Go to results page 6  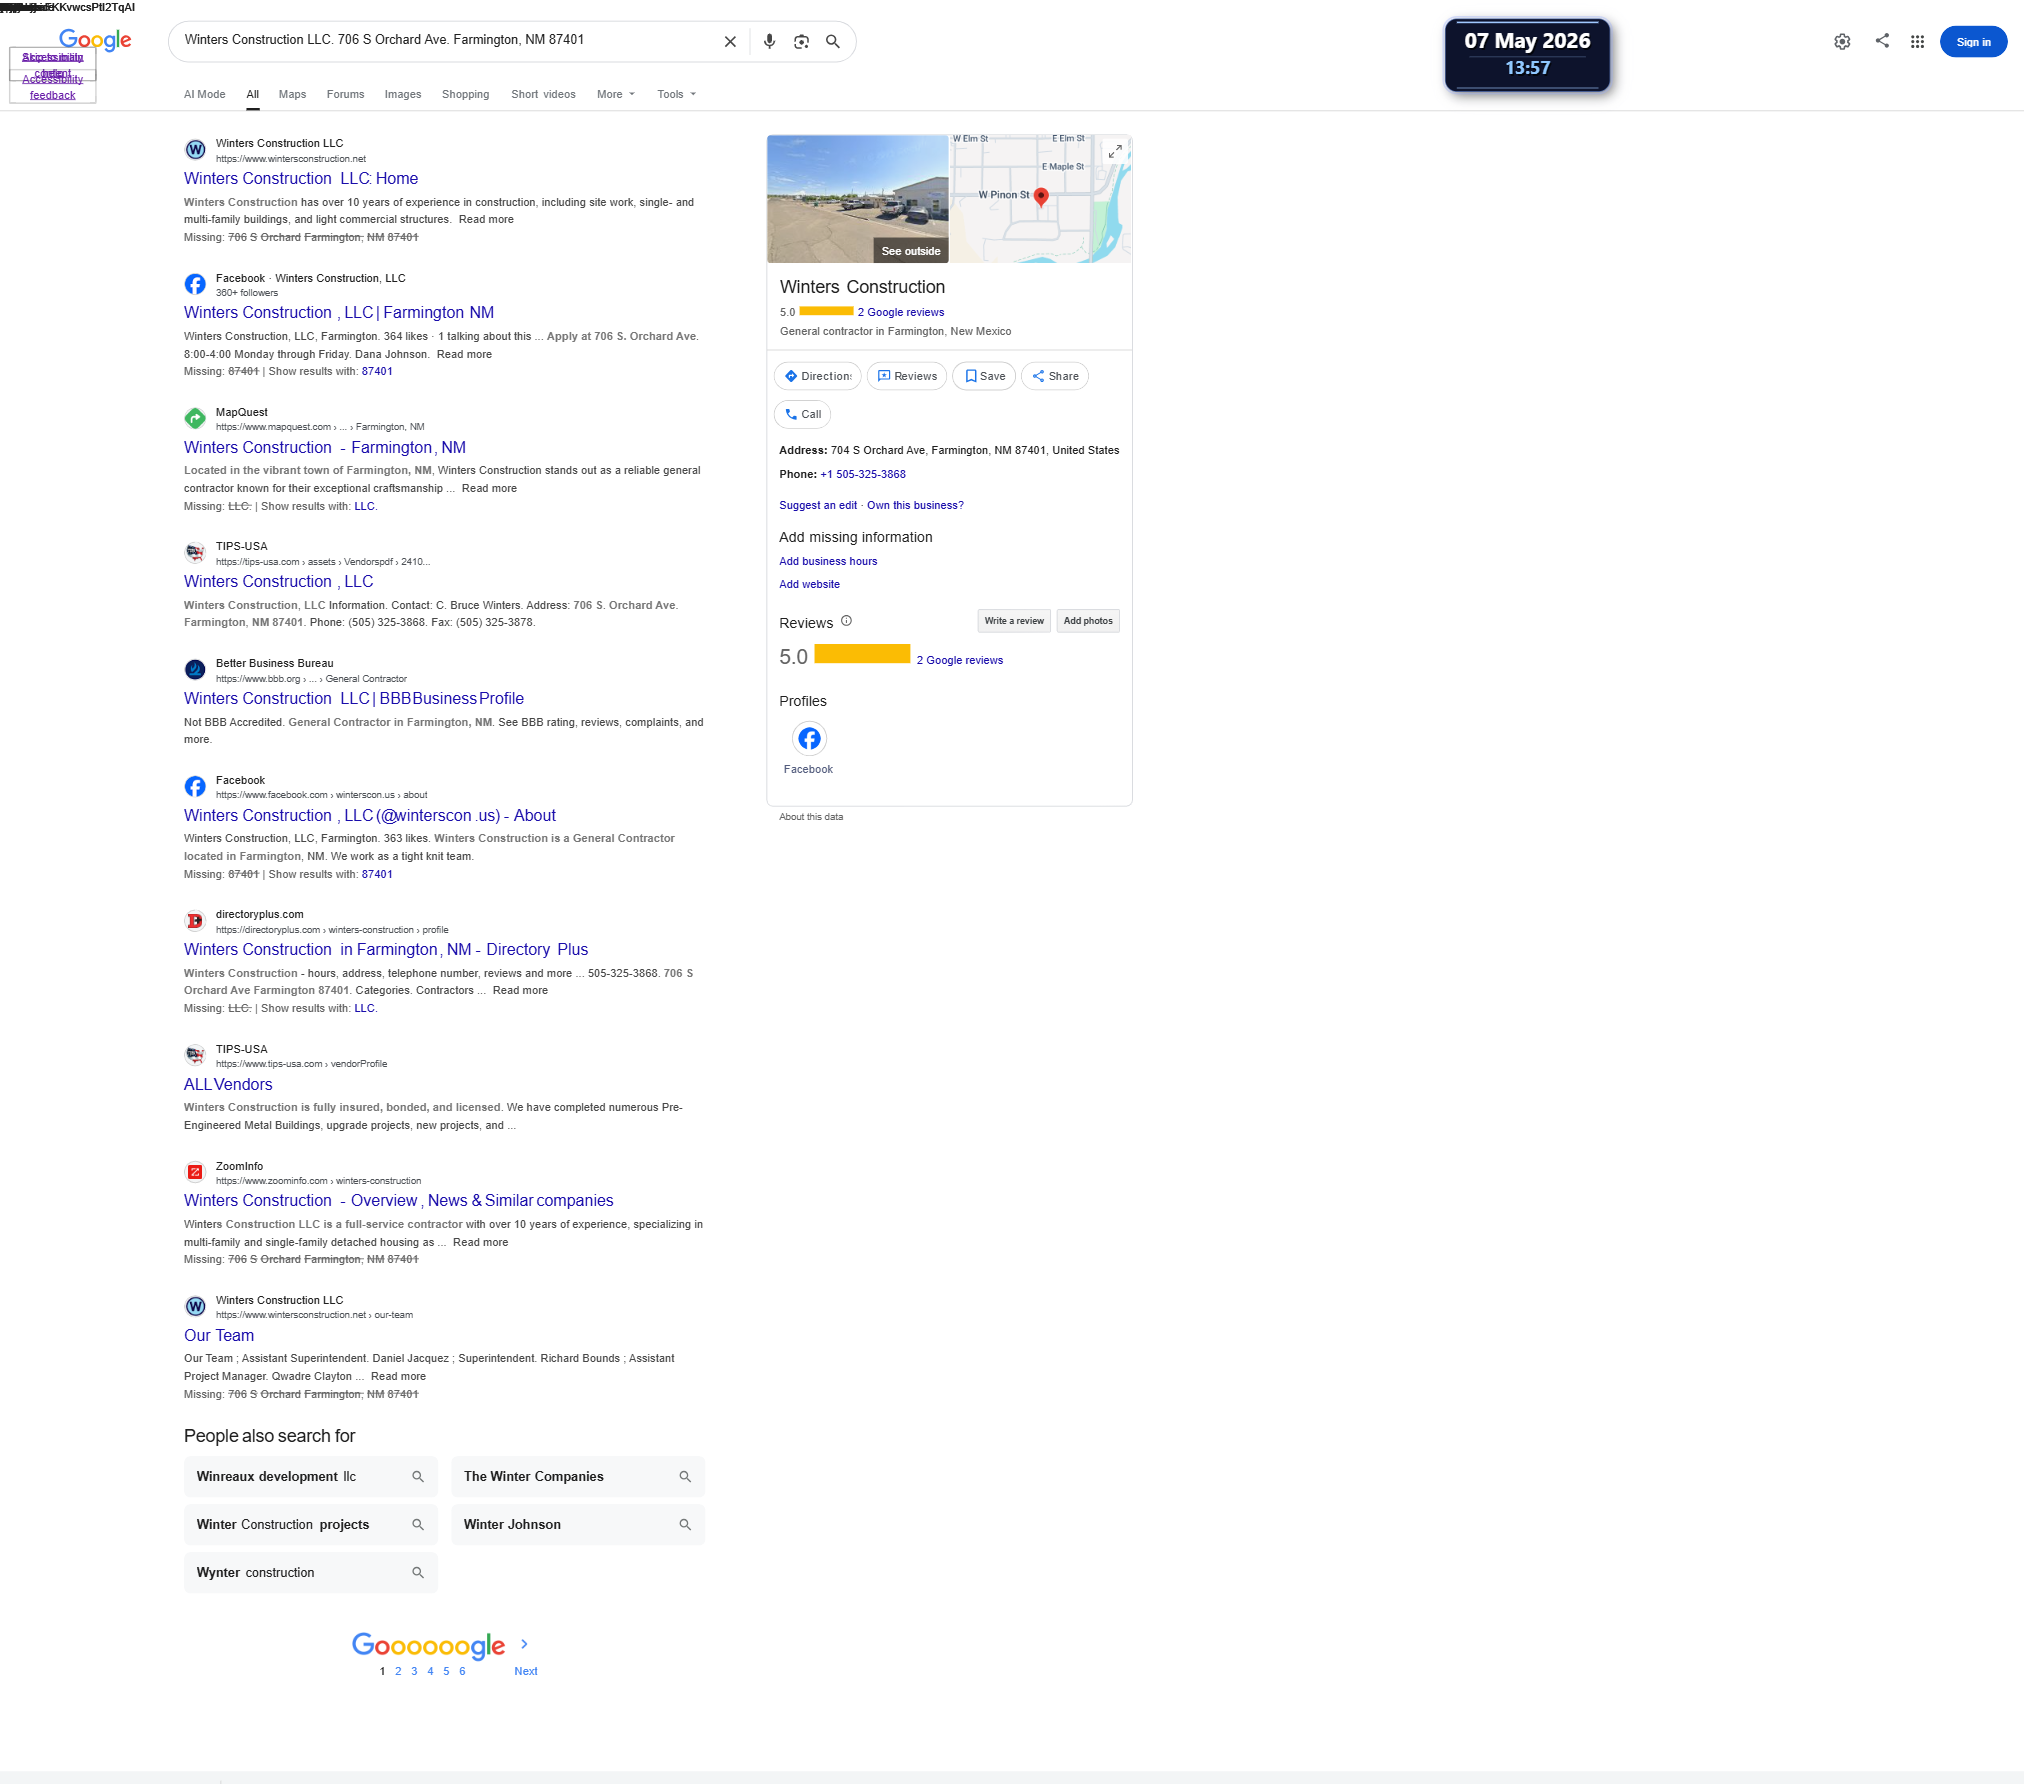click(x=462, y=1672)
